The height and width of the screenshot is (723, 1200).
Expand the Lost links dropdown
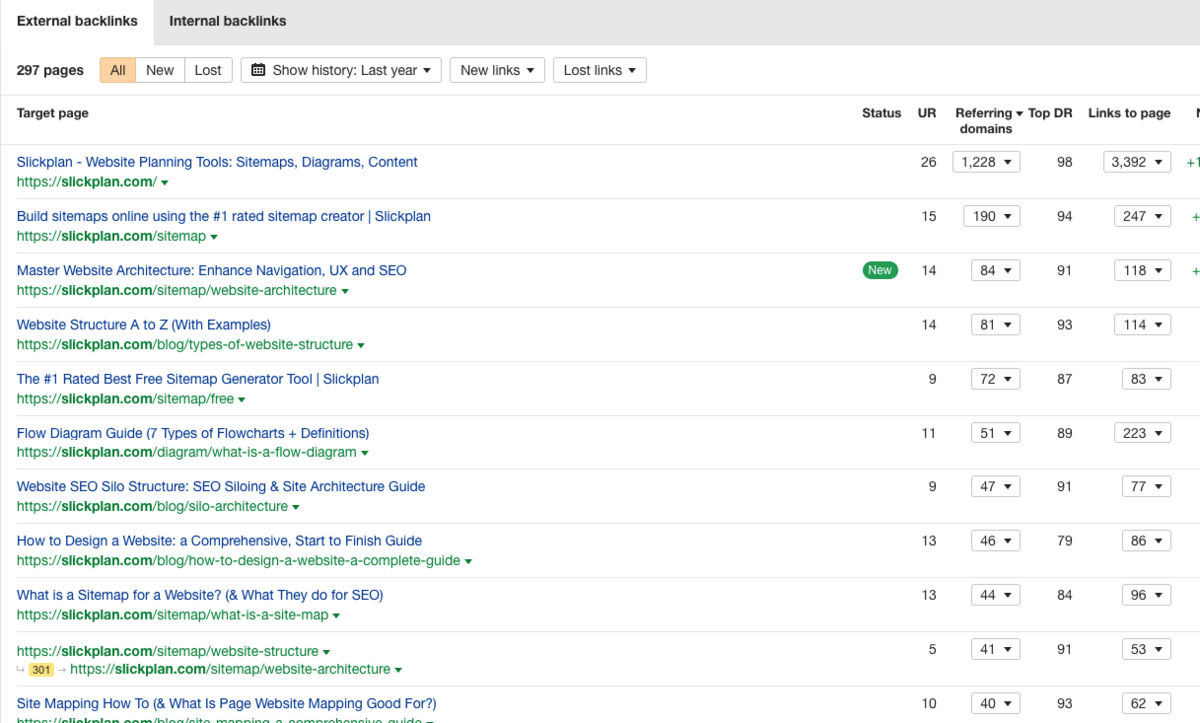click(599, 70)
